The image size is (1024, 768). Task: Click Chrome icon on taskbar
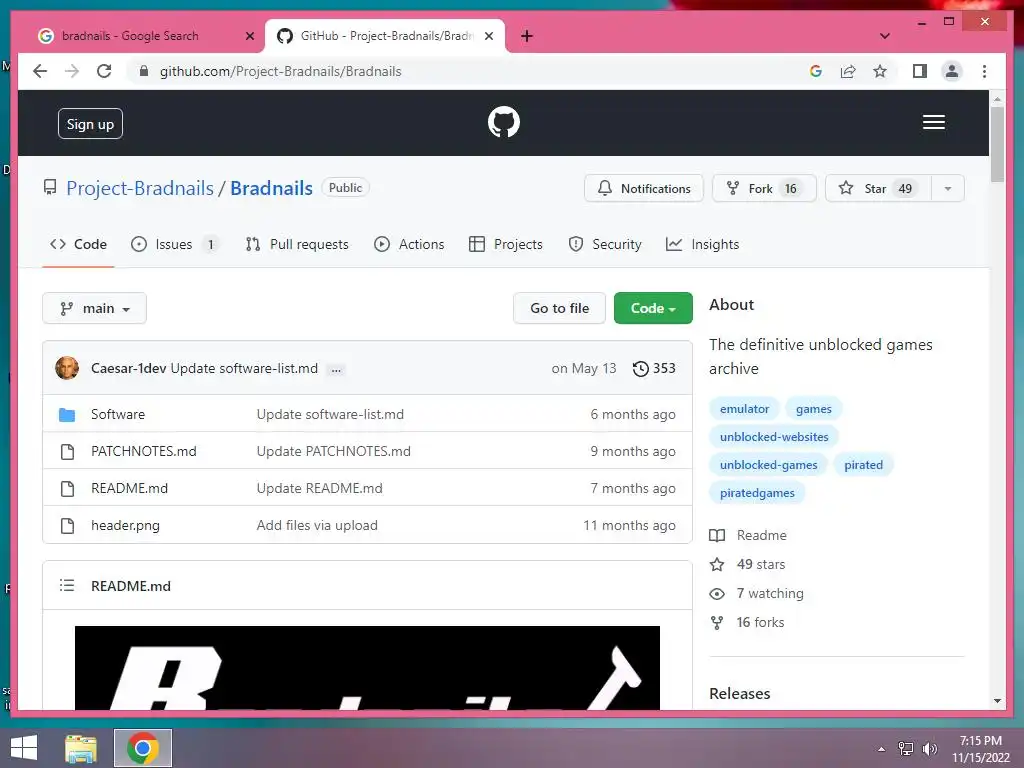[142, 748]
